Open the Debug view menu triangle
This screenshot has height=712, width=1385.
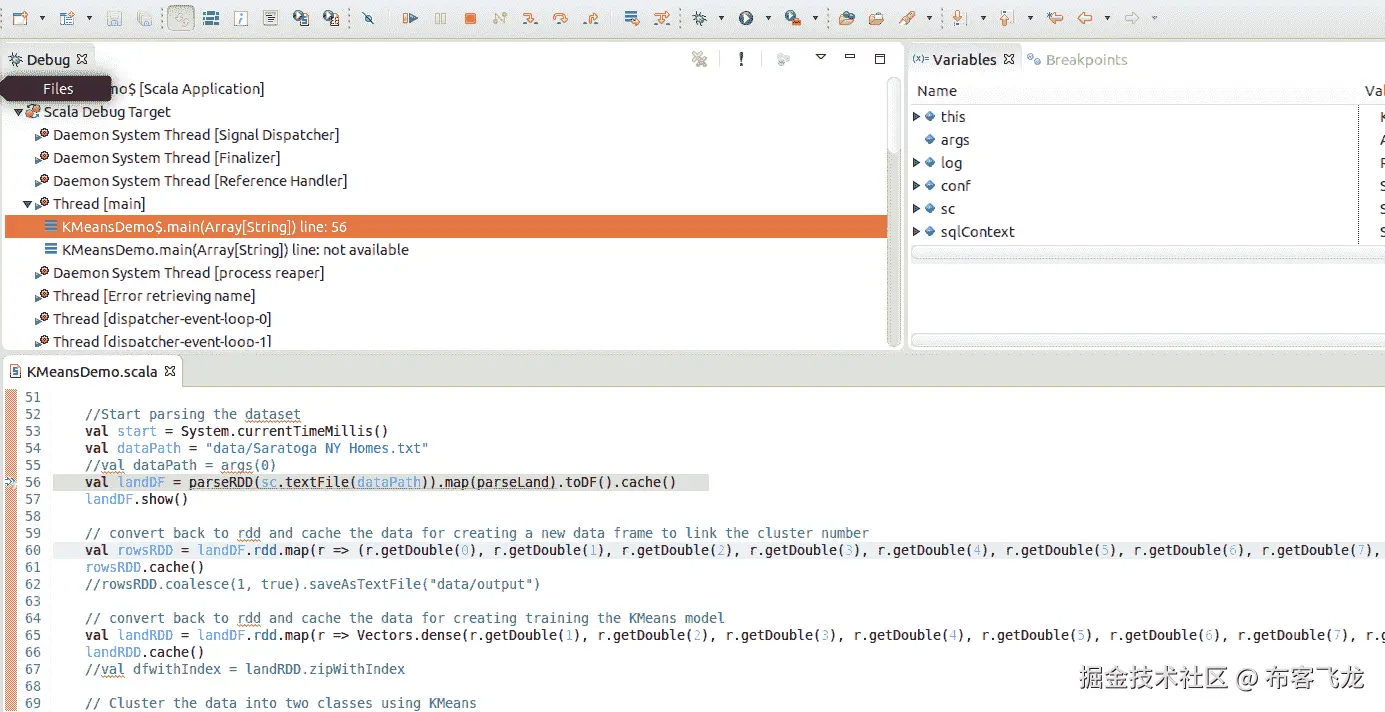(x=821, y=57)
